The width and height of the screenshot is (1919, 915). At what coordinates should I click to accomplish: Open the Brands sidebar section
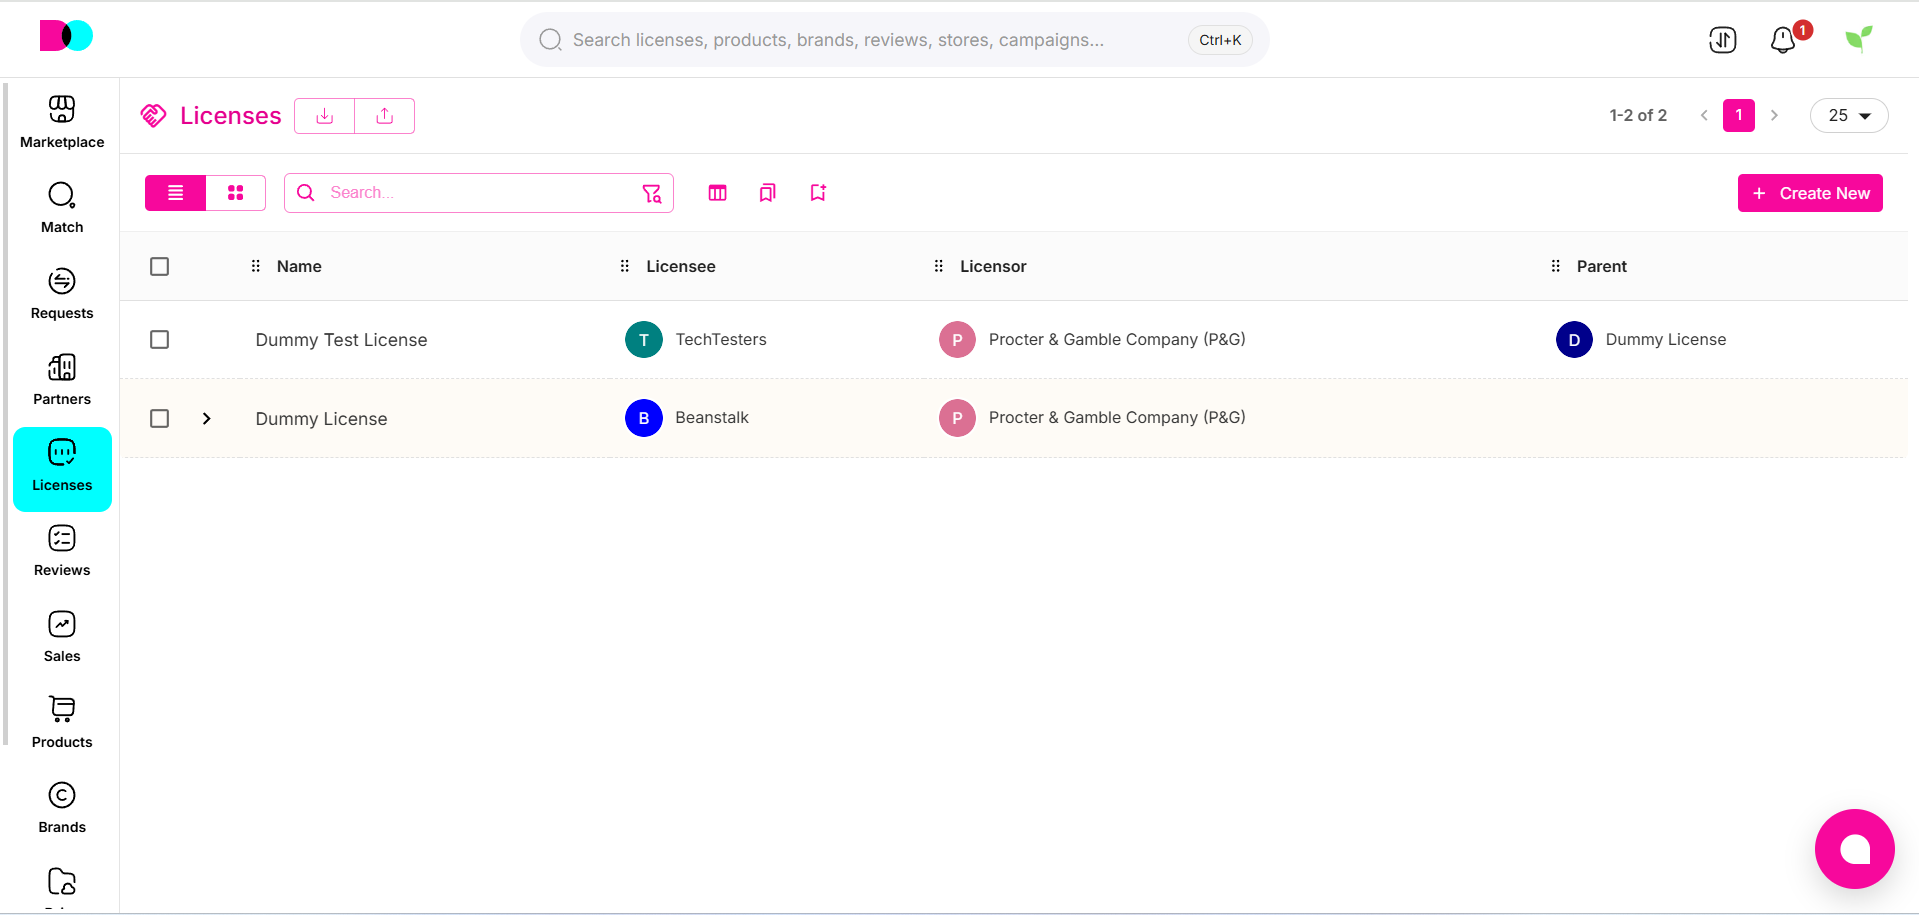click(x=62, y=808)
